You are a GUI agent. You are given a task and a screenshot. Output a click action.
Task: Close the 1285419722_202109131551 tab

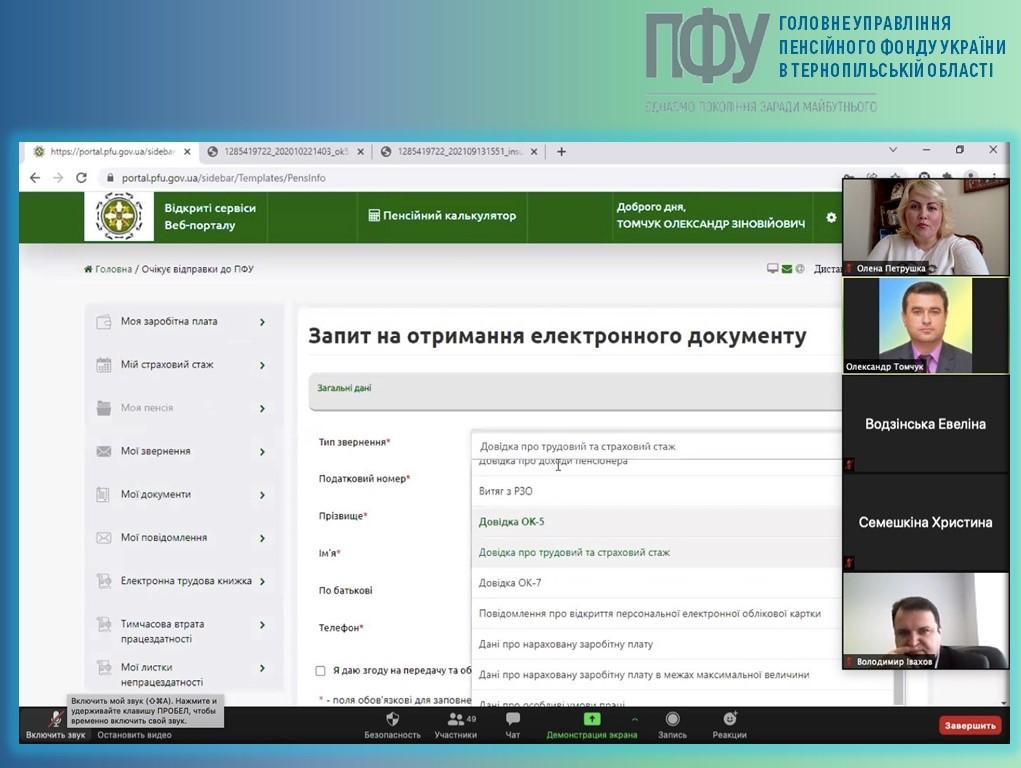tap(534, 152)
